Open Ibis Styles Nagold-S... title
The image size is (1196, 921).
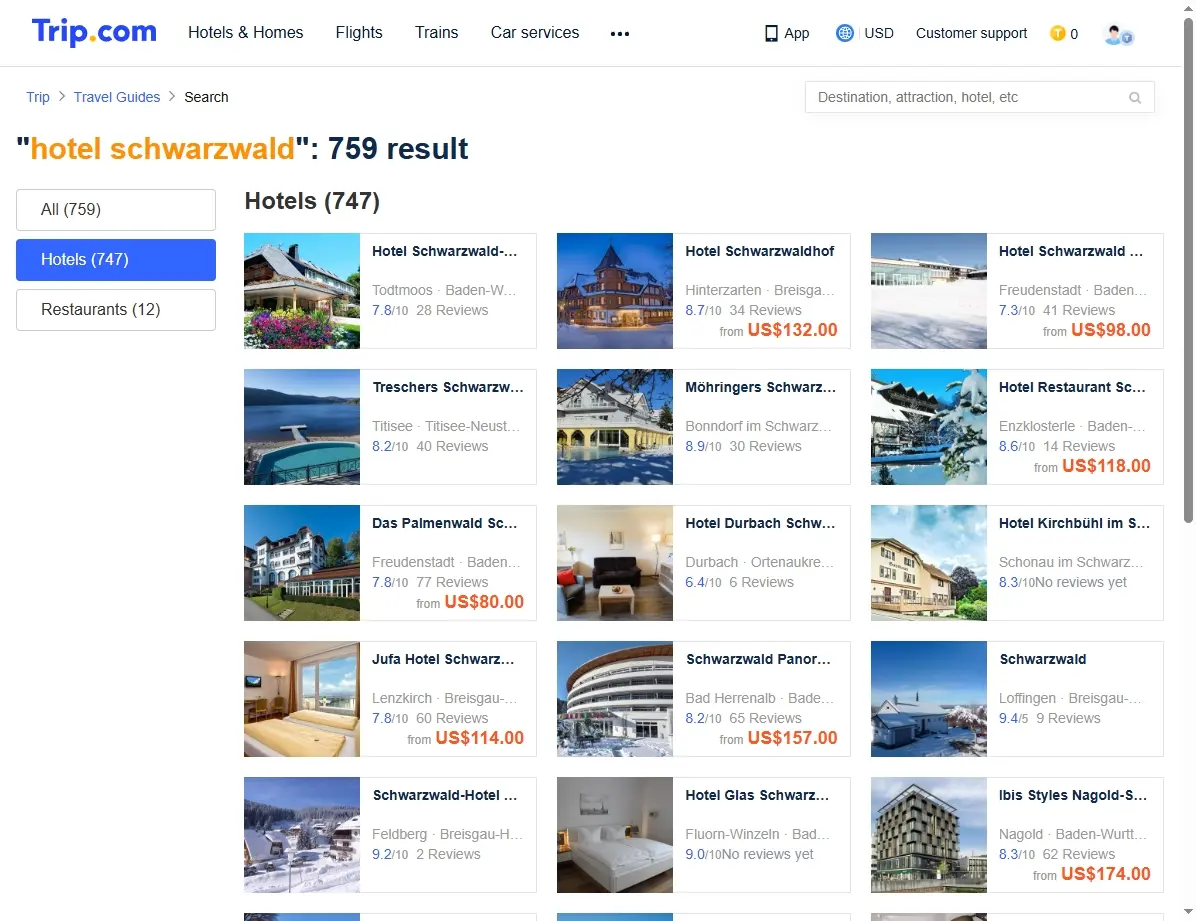(x=1072, y=794)
